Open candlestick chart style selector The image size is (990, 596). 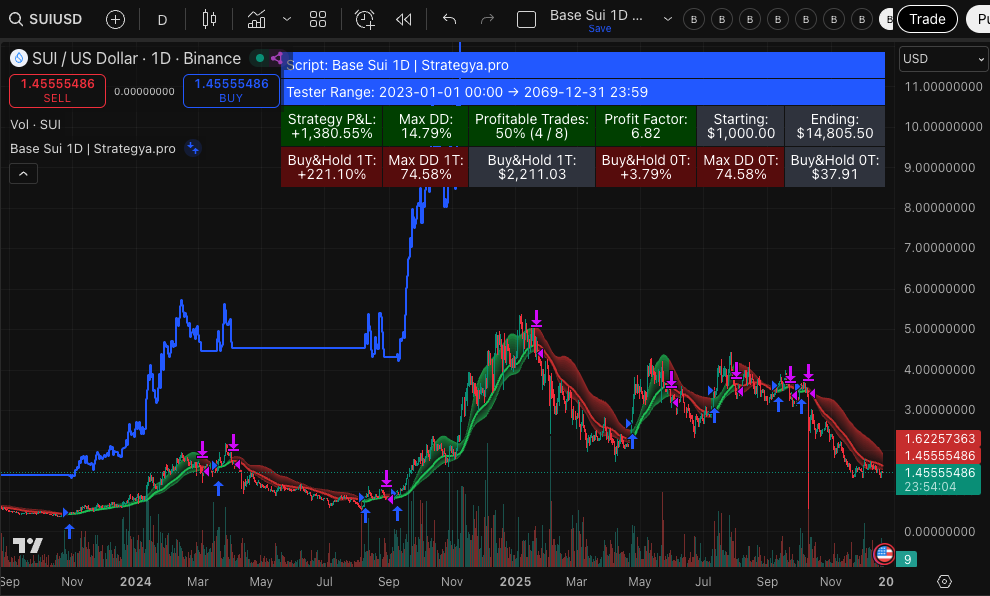pos(209,20)
